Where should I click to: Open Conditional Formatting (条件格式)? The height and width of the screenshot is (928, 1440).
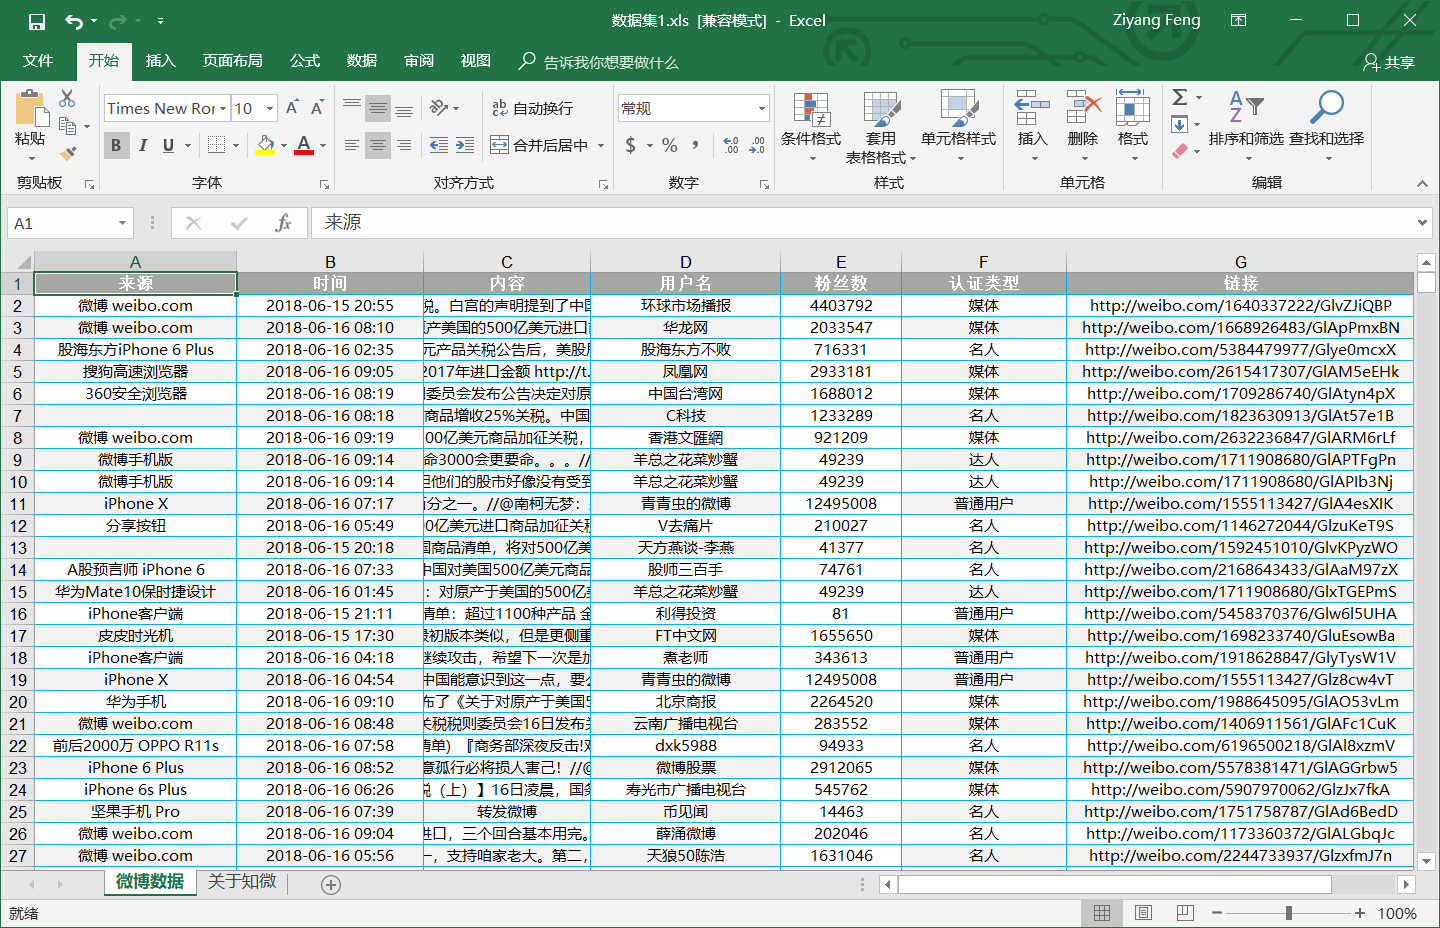click(811, 127)
